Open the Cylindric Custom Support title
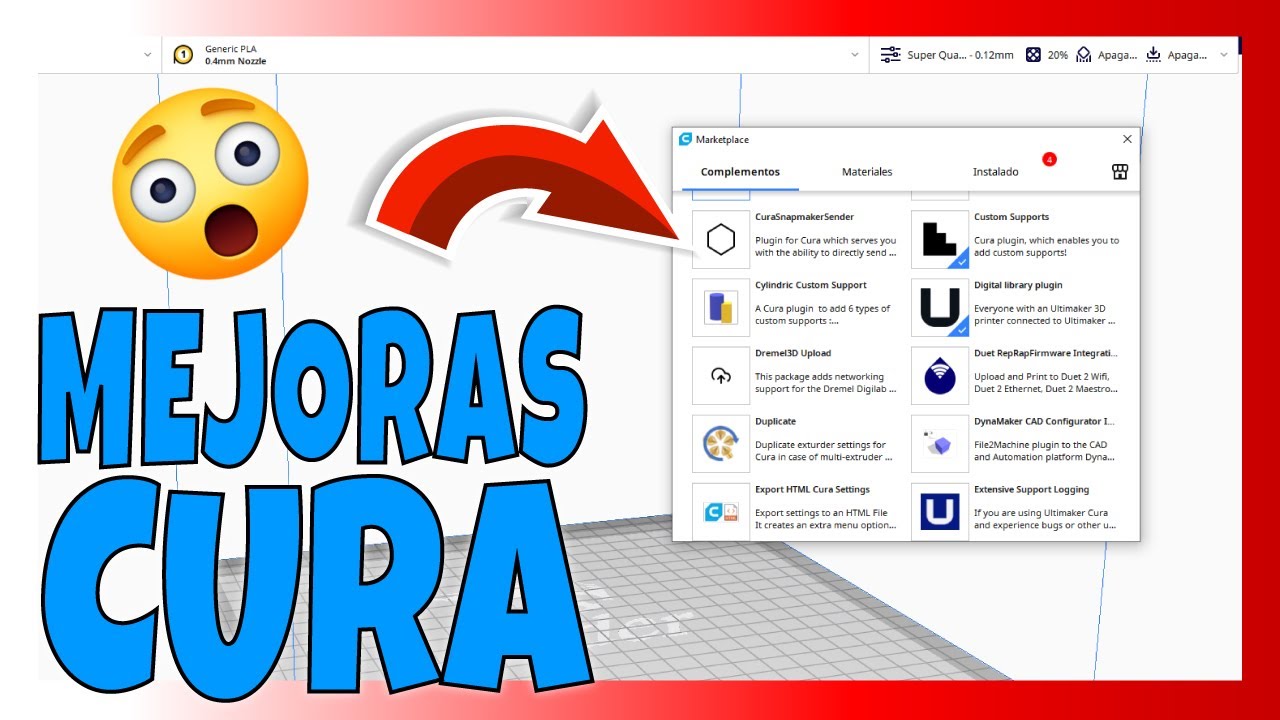This screenshot has width=1280, height=720. 810,285
